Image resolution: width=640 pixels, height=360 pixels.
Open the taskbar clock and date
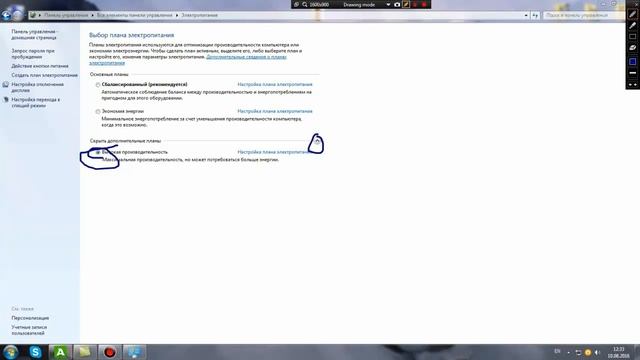pyautogui.click(x=618, y=352)
